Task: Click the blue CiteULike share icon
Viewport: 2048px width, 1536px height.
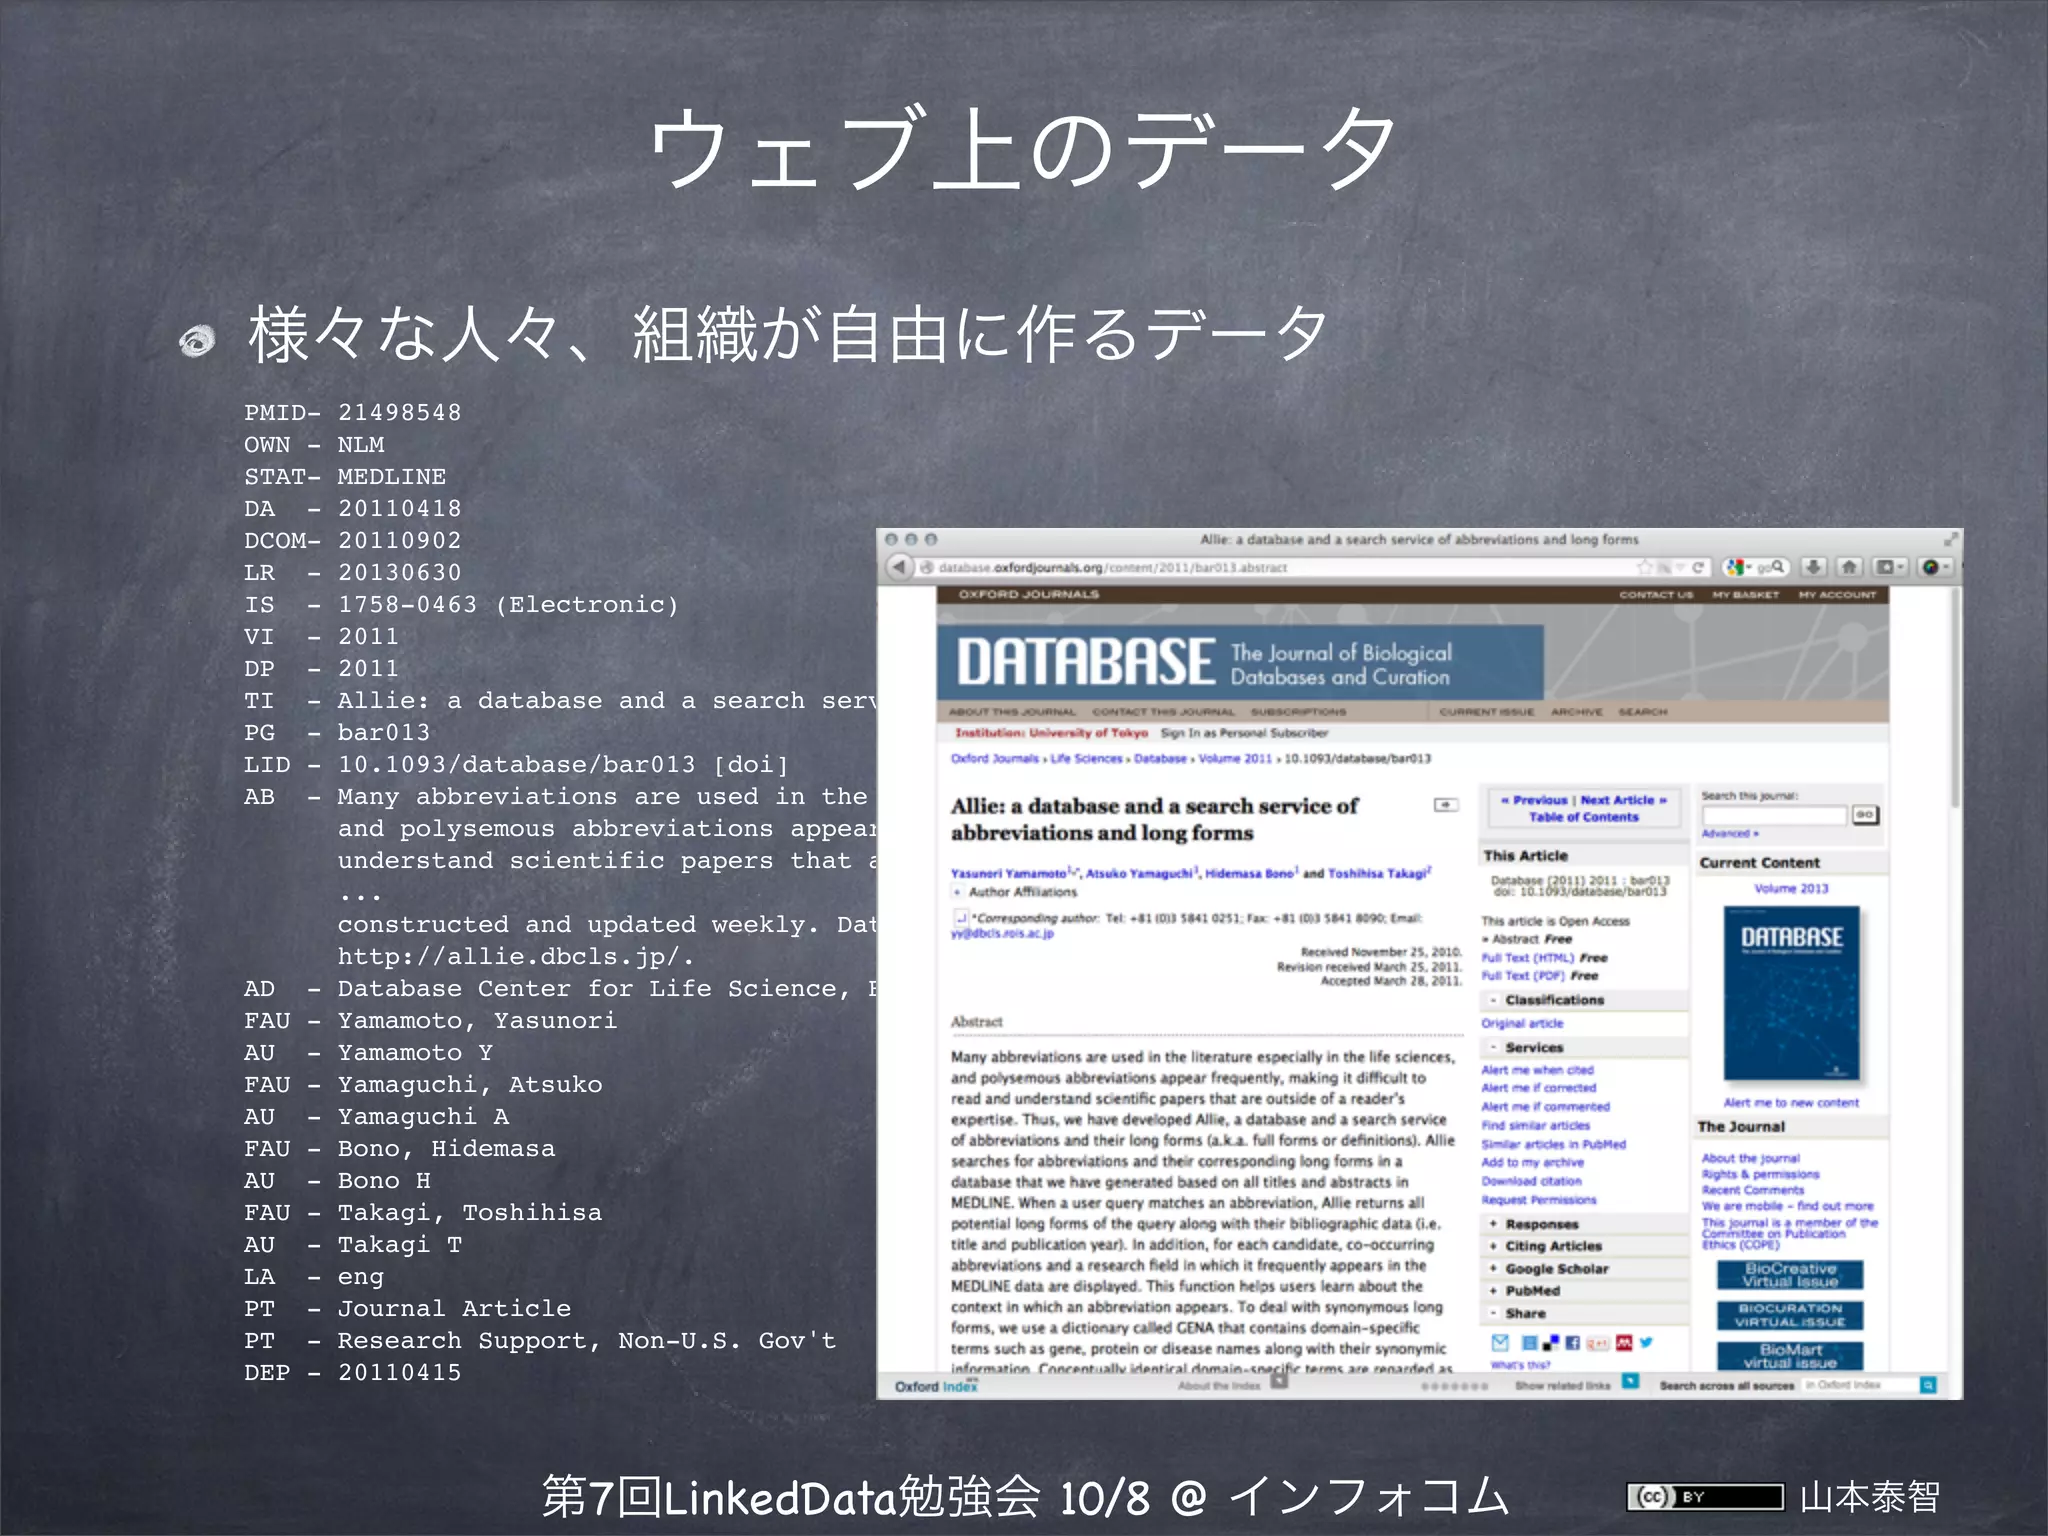Action: click(1530, 1342)
